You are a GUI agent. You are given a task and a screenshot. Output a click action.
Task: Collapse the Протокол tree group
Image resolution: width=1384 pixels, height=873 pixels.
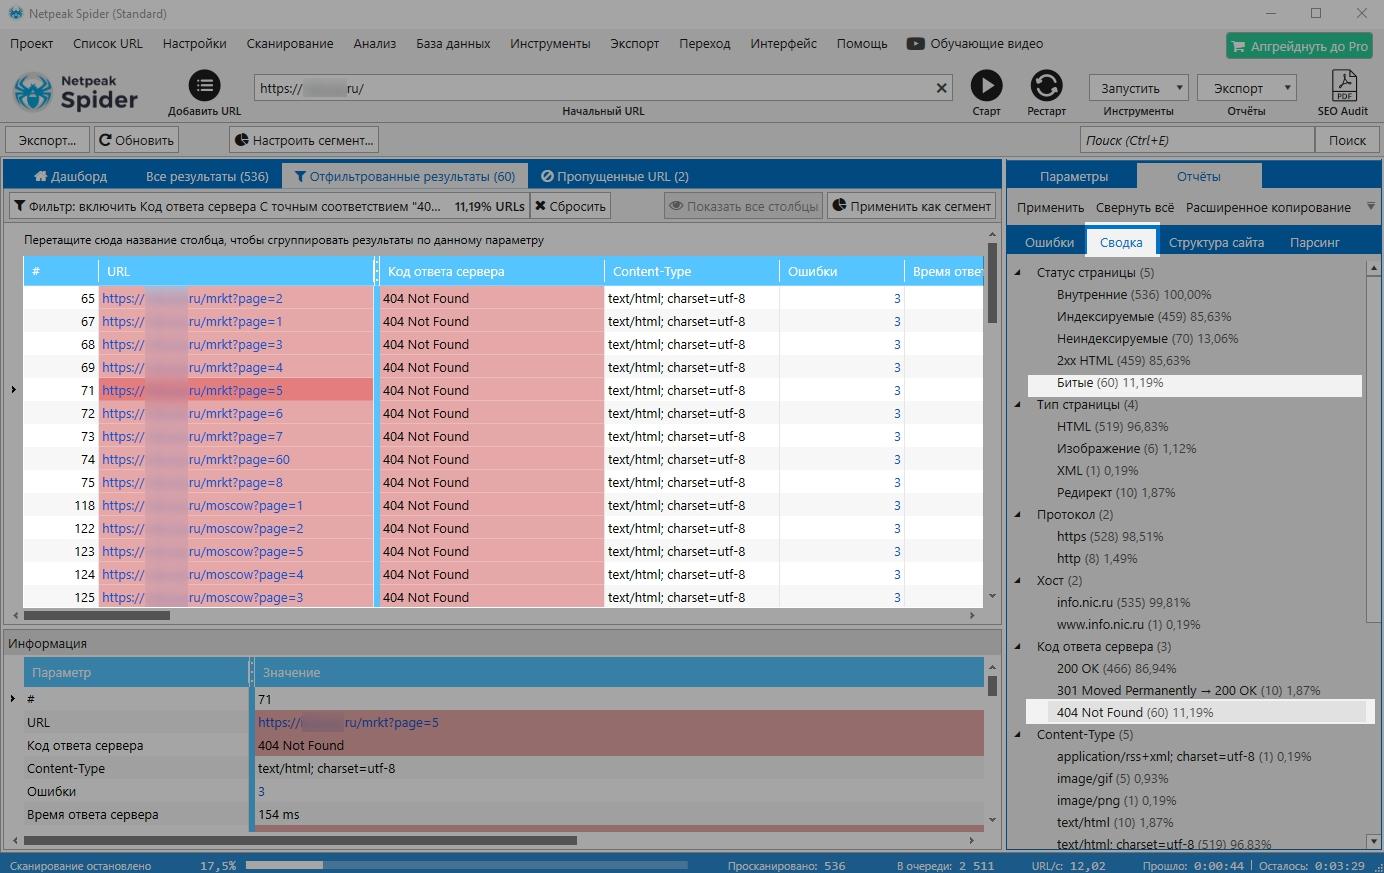1019,514
